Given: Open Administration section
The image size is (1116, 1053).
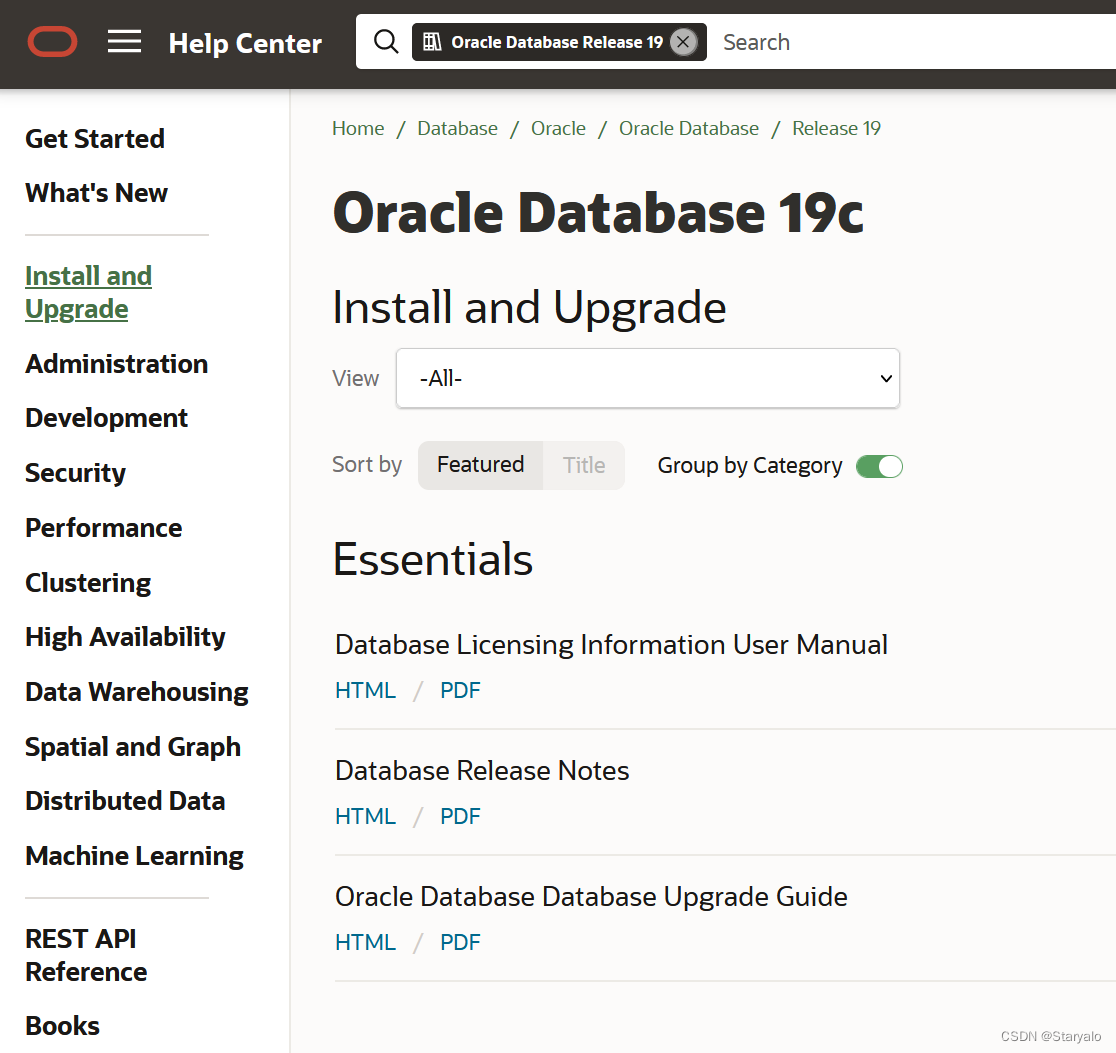Looking at the screenshot, I should coord(116,364).
